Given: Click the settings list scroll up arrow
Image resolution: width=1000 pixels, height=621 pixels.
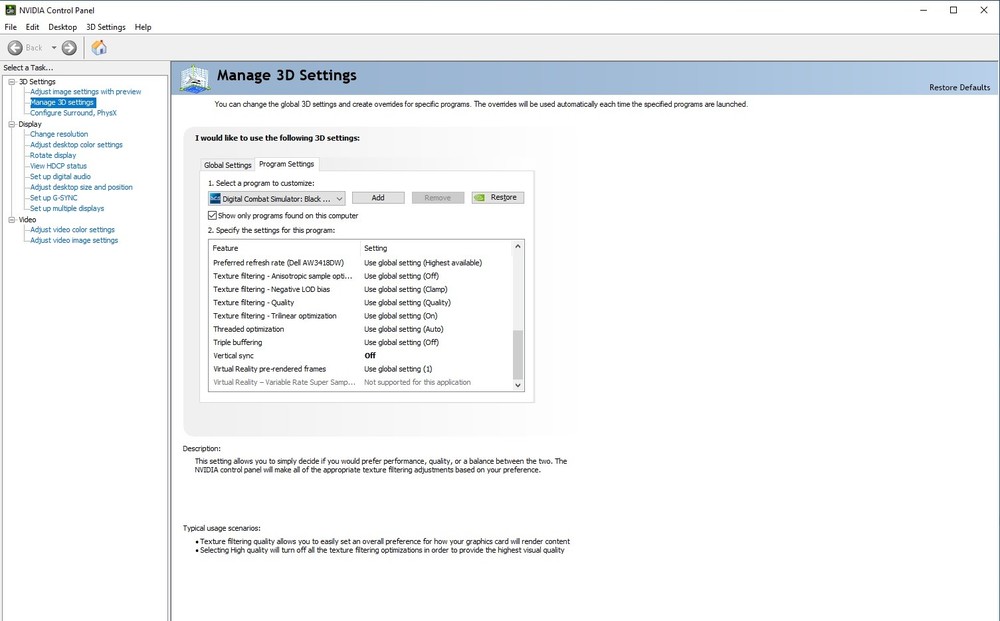Looking at the screenshot, I should tap(518, 247).
